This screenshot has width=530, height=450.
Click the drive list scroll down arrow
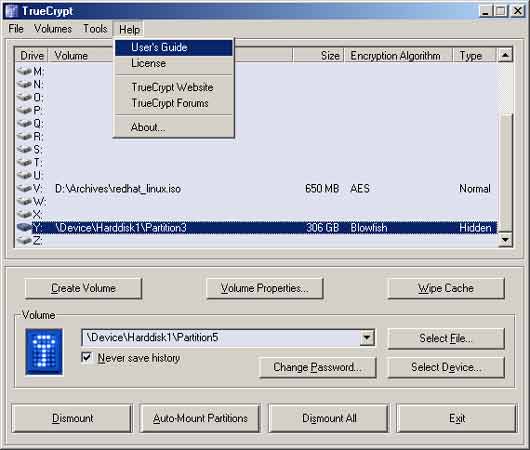click(505, 240)
